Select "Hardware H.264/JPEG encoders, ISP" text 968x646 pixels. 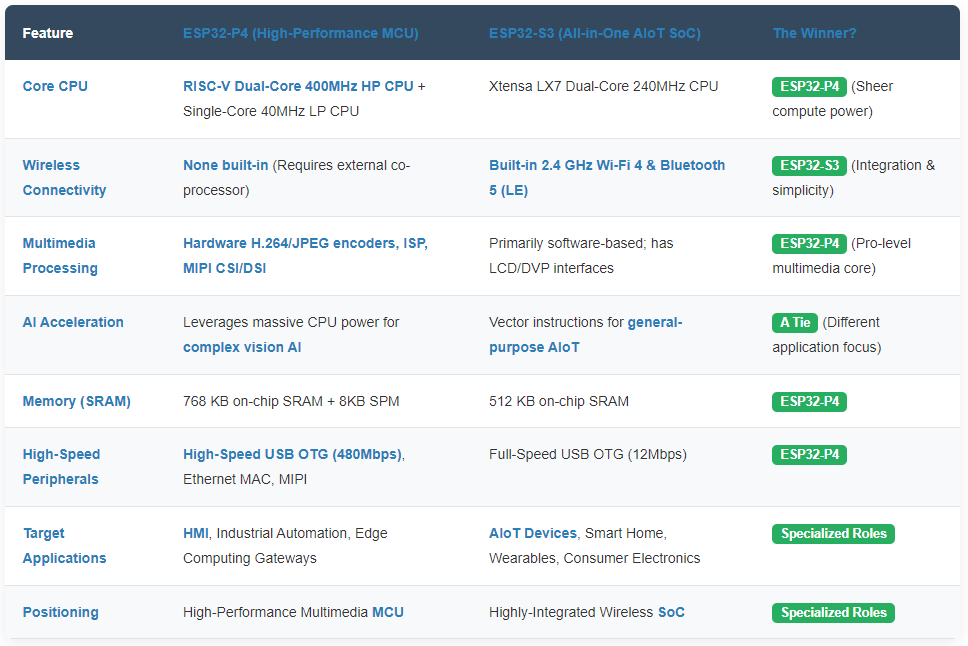[x=305, y=243]
